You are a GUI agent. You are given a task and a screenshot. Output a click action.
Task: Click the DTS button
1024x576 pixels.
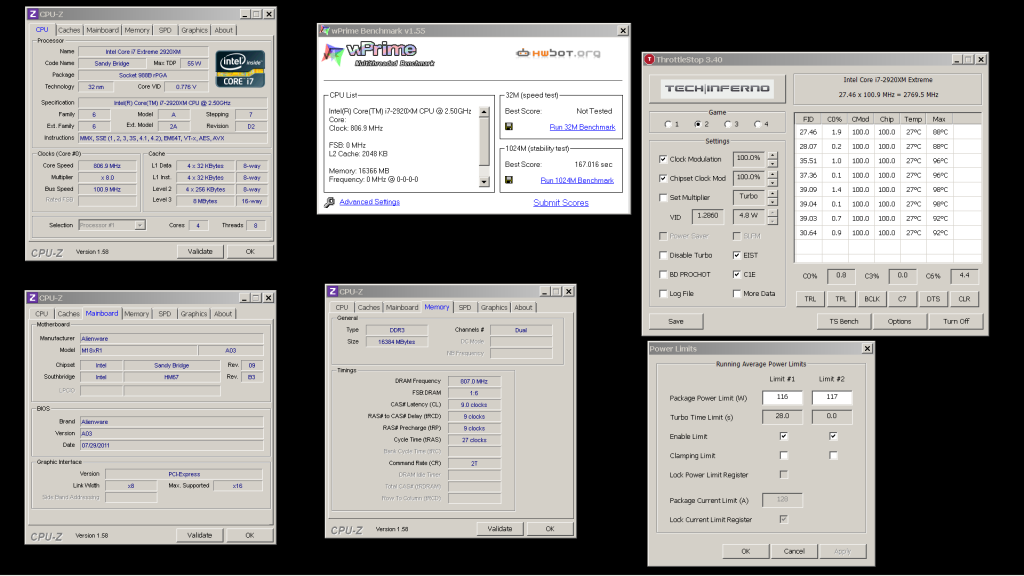click(933, 299)
